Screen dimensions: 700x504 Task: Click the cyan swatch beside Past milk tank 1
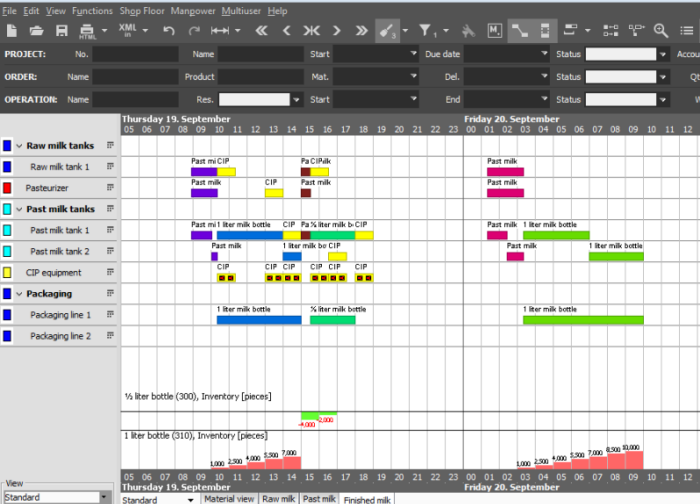(7, 230)
